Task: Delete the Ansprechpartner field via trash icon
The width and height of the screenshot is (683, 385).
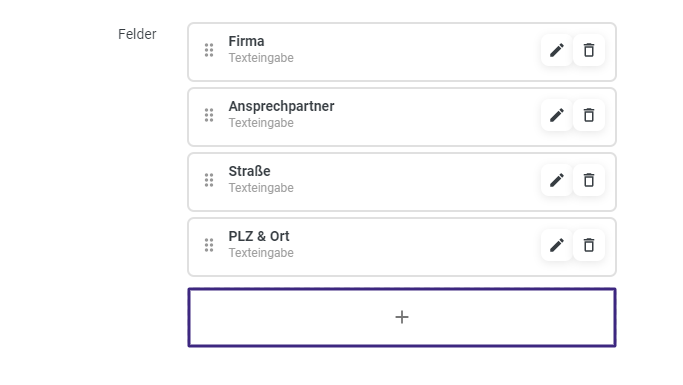Action: tap(589, 115)
